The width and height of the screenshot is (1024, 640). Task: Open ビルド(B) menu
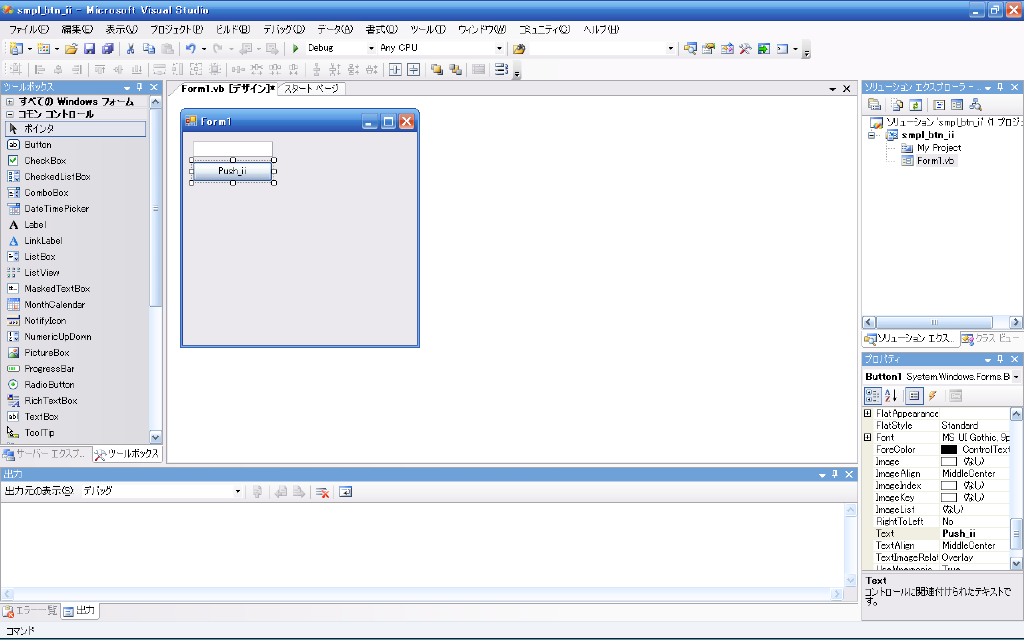(x=233, y=29)
